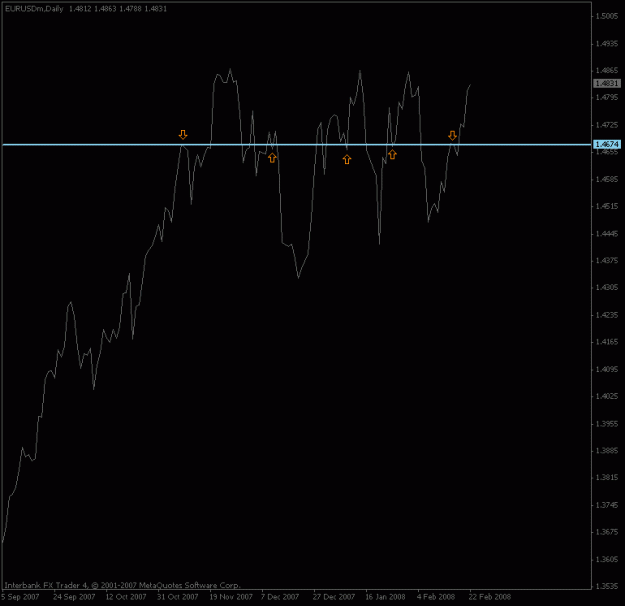Screen dimensions: 625x606
Task: Click the 1.4025 price axis label
Action: pyautogui.click(x=607, y=396)
